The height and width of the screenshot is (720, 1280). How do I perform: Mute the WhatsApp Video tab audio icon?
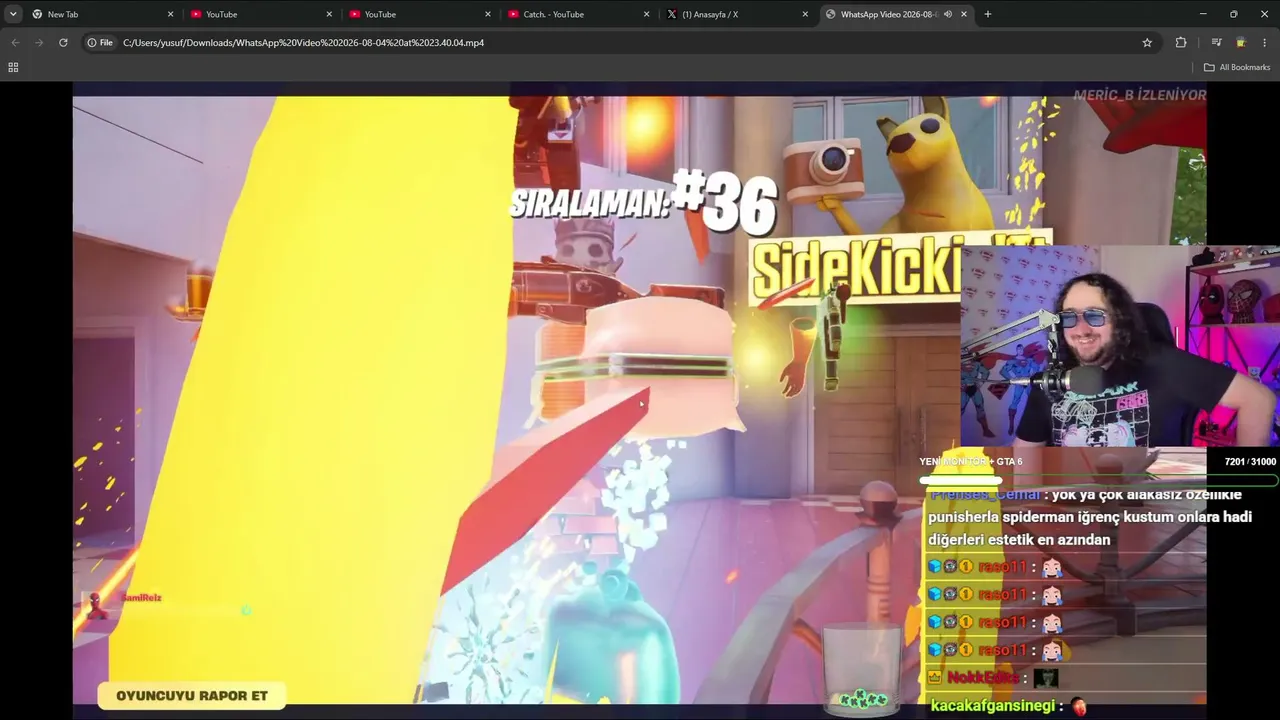(947, 14)
